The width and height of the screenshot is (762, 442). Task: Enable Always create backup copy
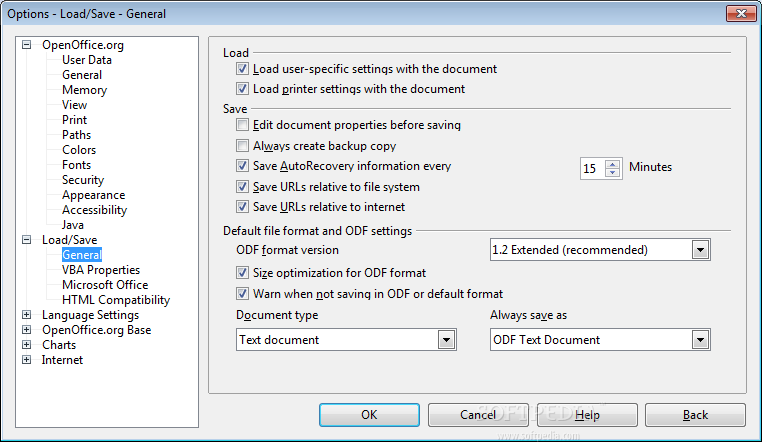click(x=242, y=146)
